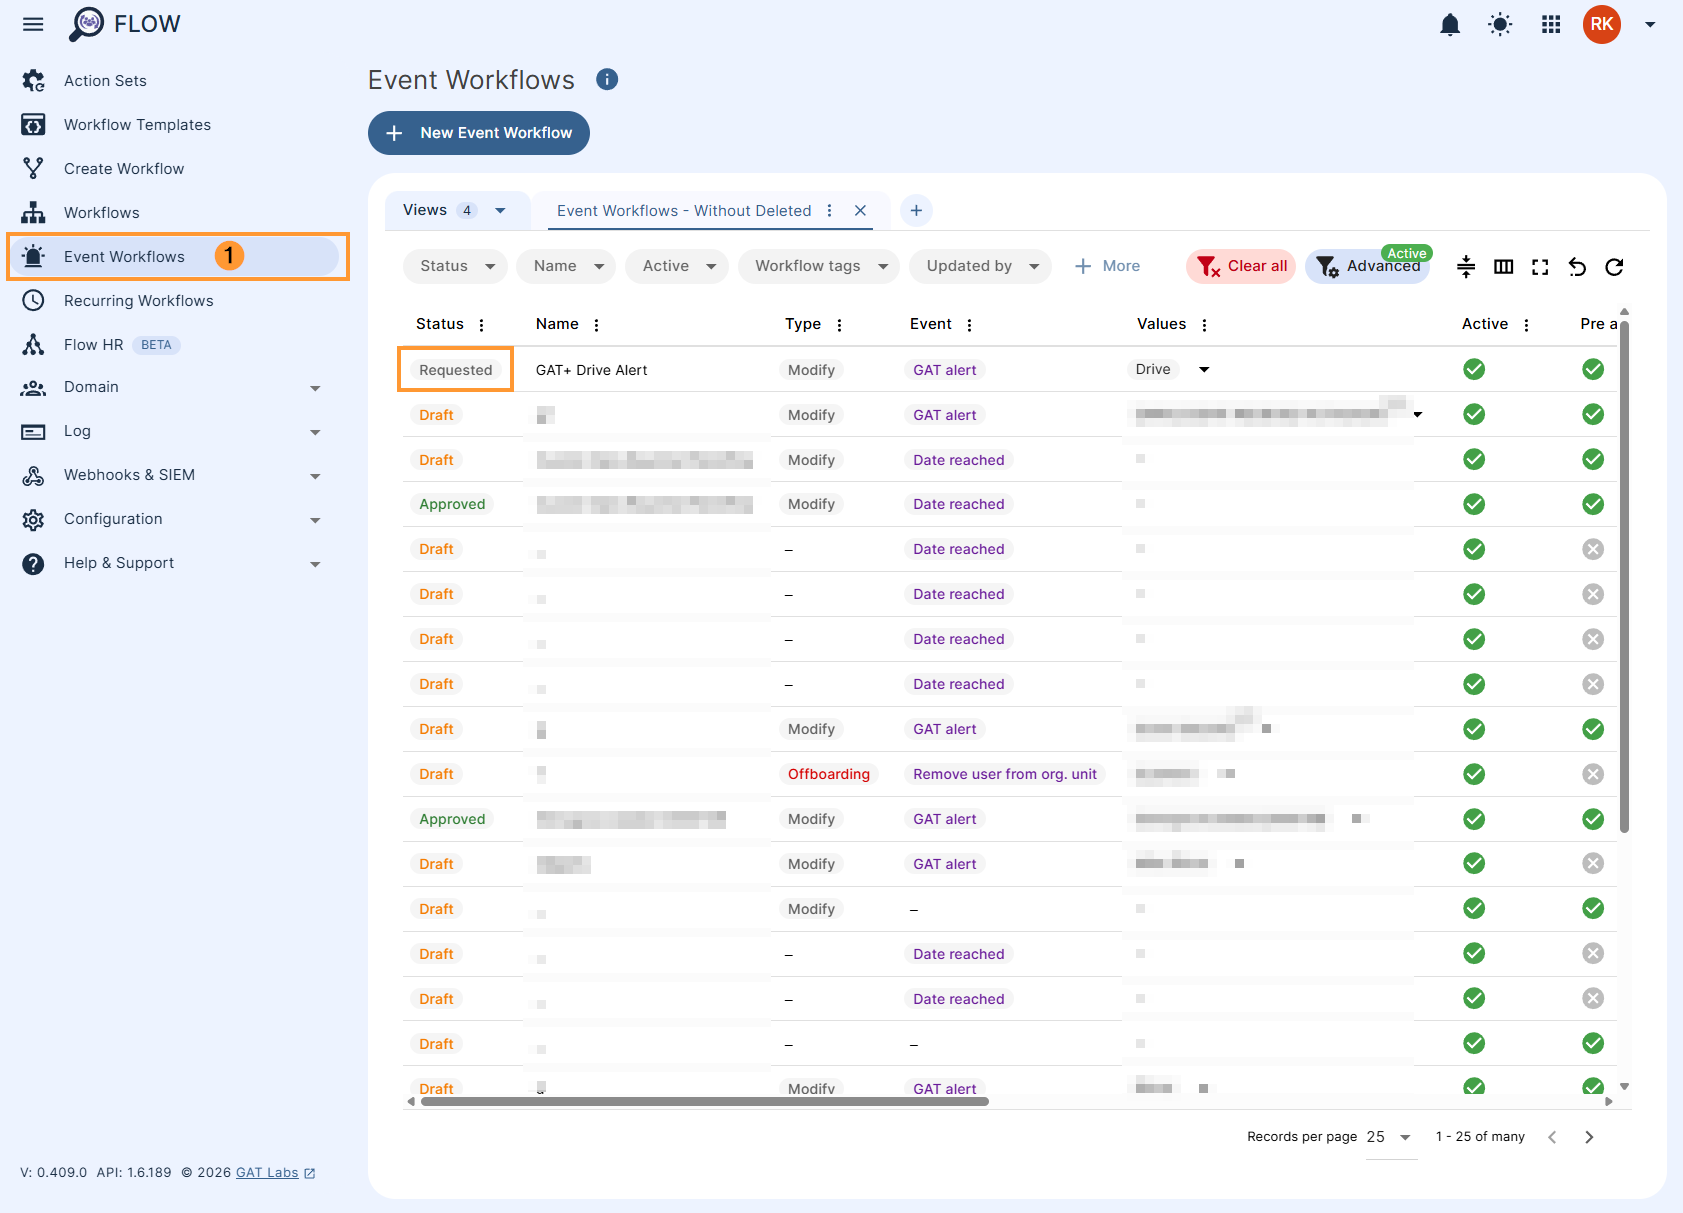Expand the Workflow tags filter
1683x1213 pixels.
tap(819, 266)
